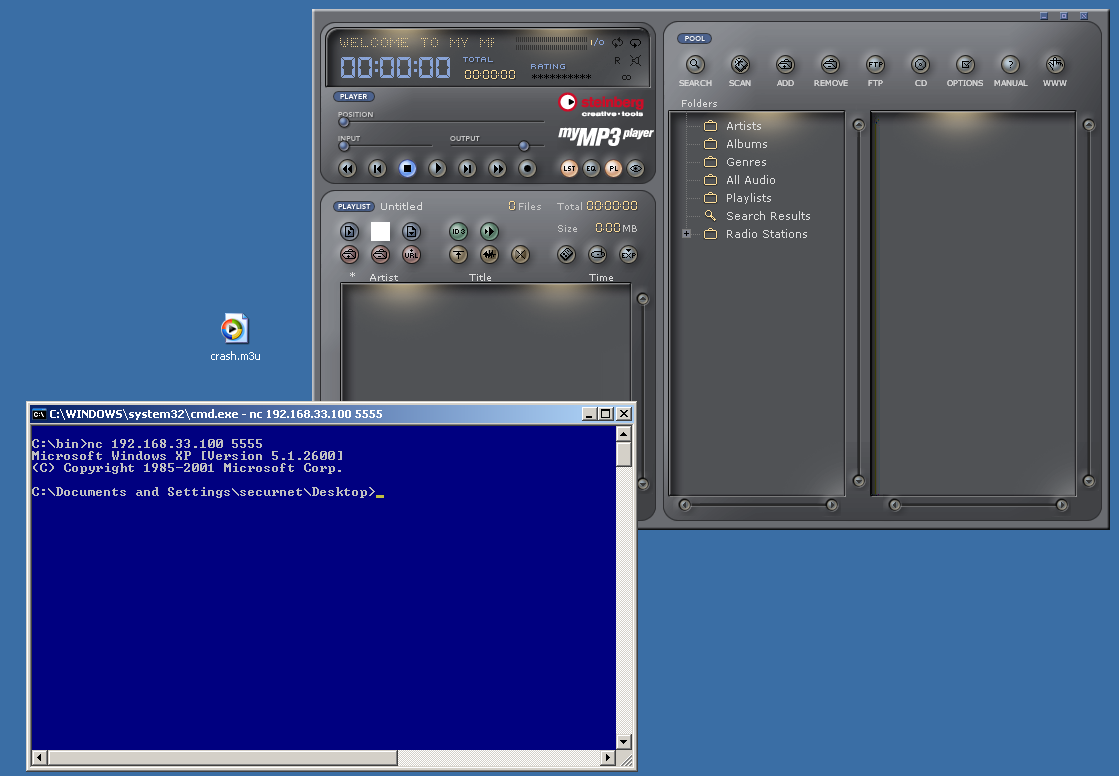Click the portable player icon button in Playlist
The image size is (1119, 776).
point(566,254)
